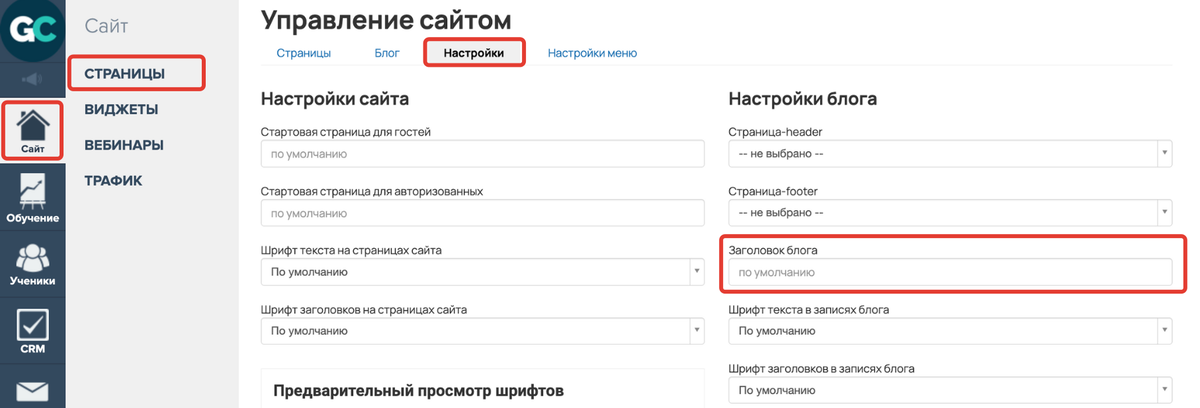Click the Управление сайтом page title
Image resolution: width=1200 pixels, height=408 pixels.
click(385, 19)
